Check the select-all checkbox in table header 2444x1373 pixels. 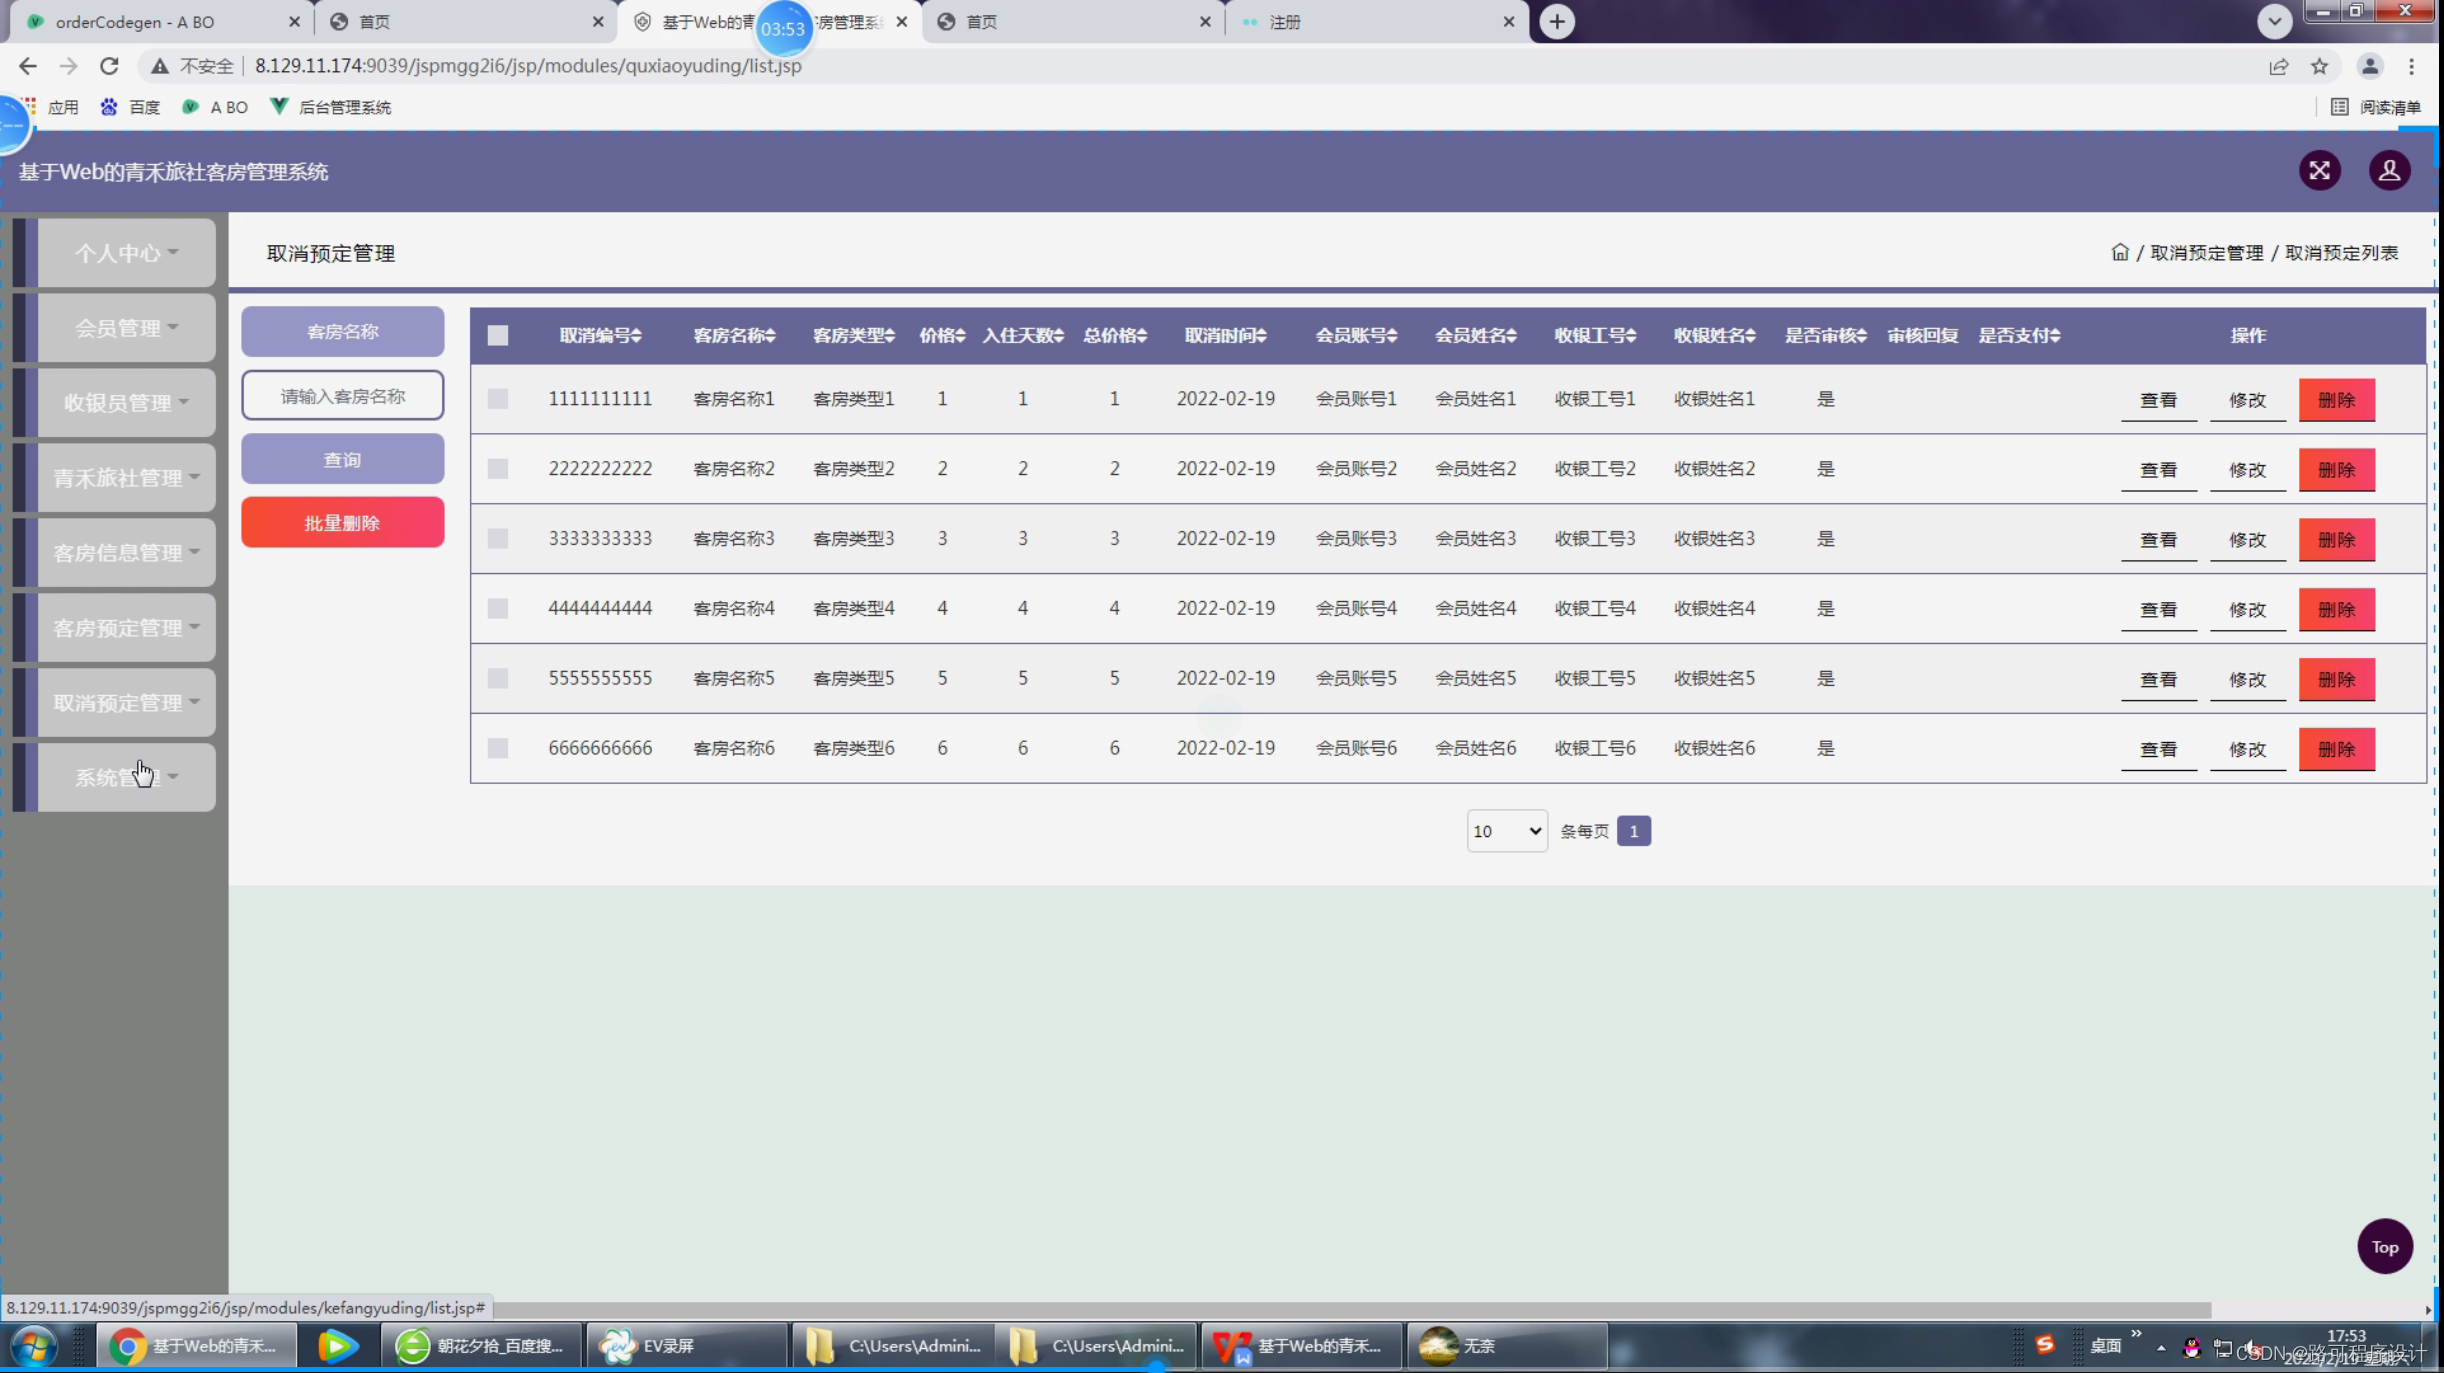pyautogui.click(x=497, y=335)
